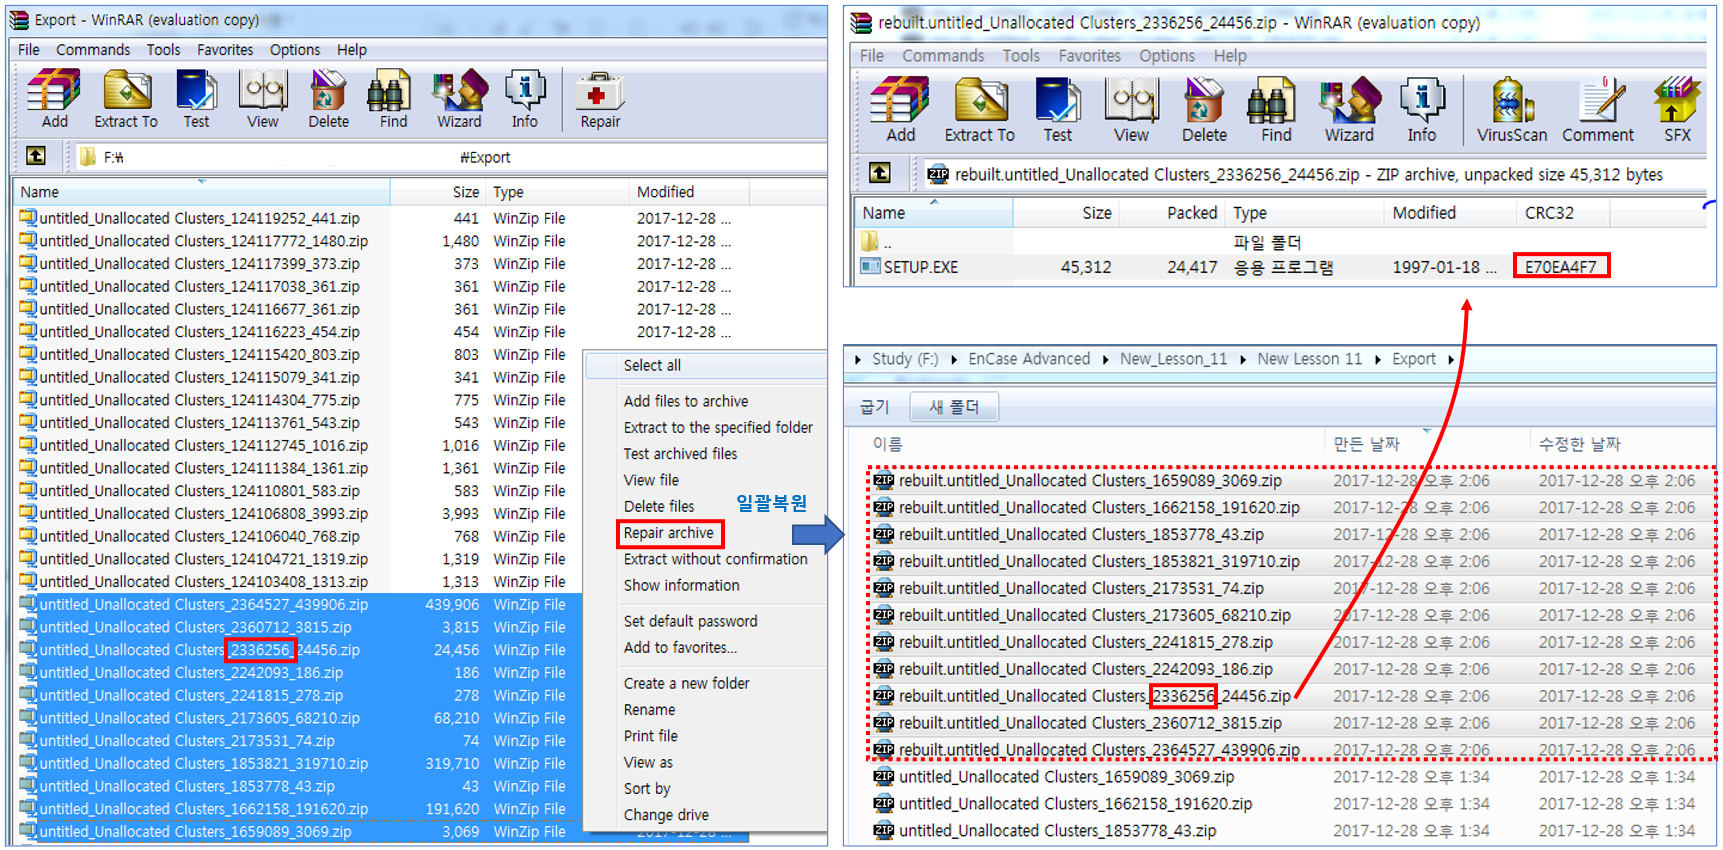This screenshot has height=850, width=1723.
Task: Jump to Study (F:) in the breadcrumb
Action: coord(905,359)
